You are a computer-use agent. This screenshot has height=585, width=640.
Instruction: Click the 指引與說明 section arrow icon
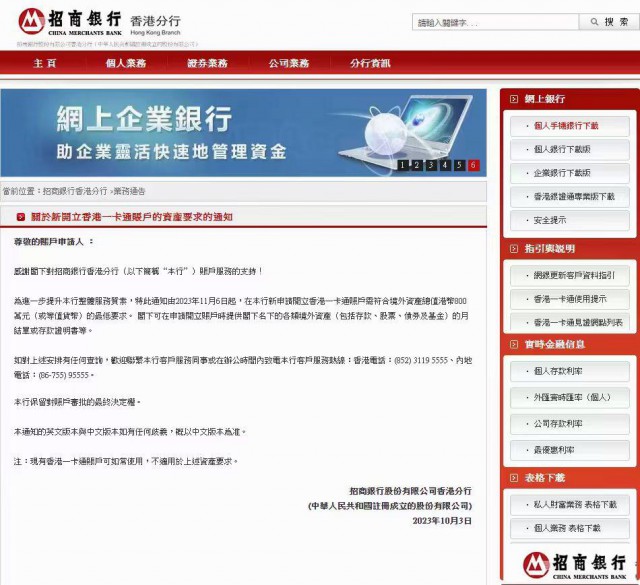(x=514, y=248)
